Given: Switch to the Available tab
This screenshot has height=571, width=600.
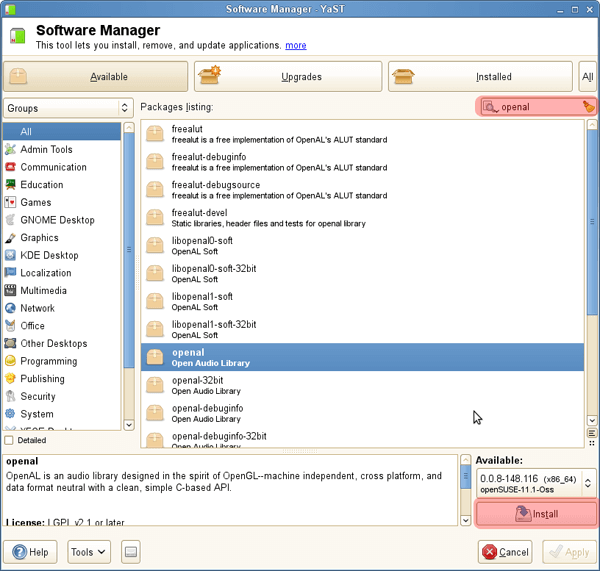Looking at the screenshot, I should click(96, 77).
